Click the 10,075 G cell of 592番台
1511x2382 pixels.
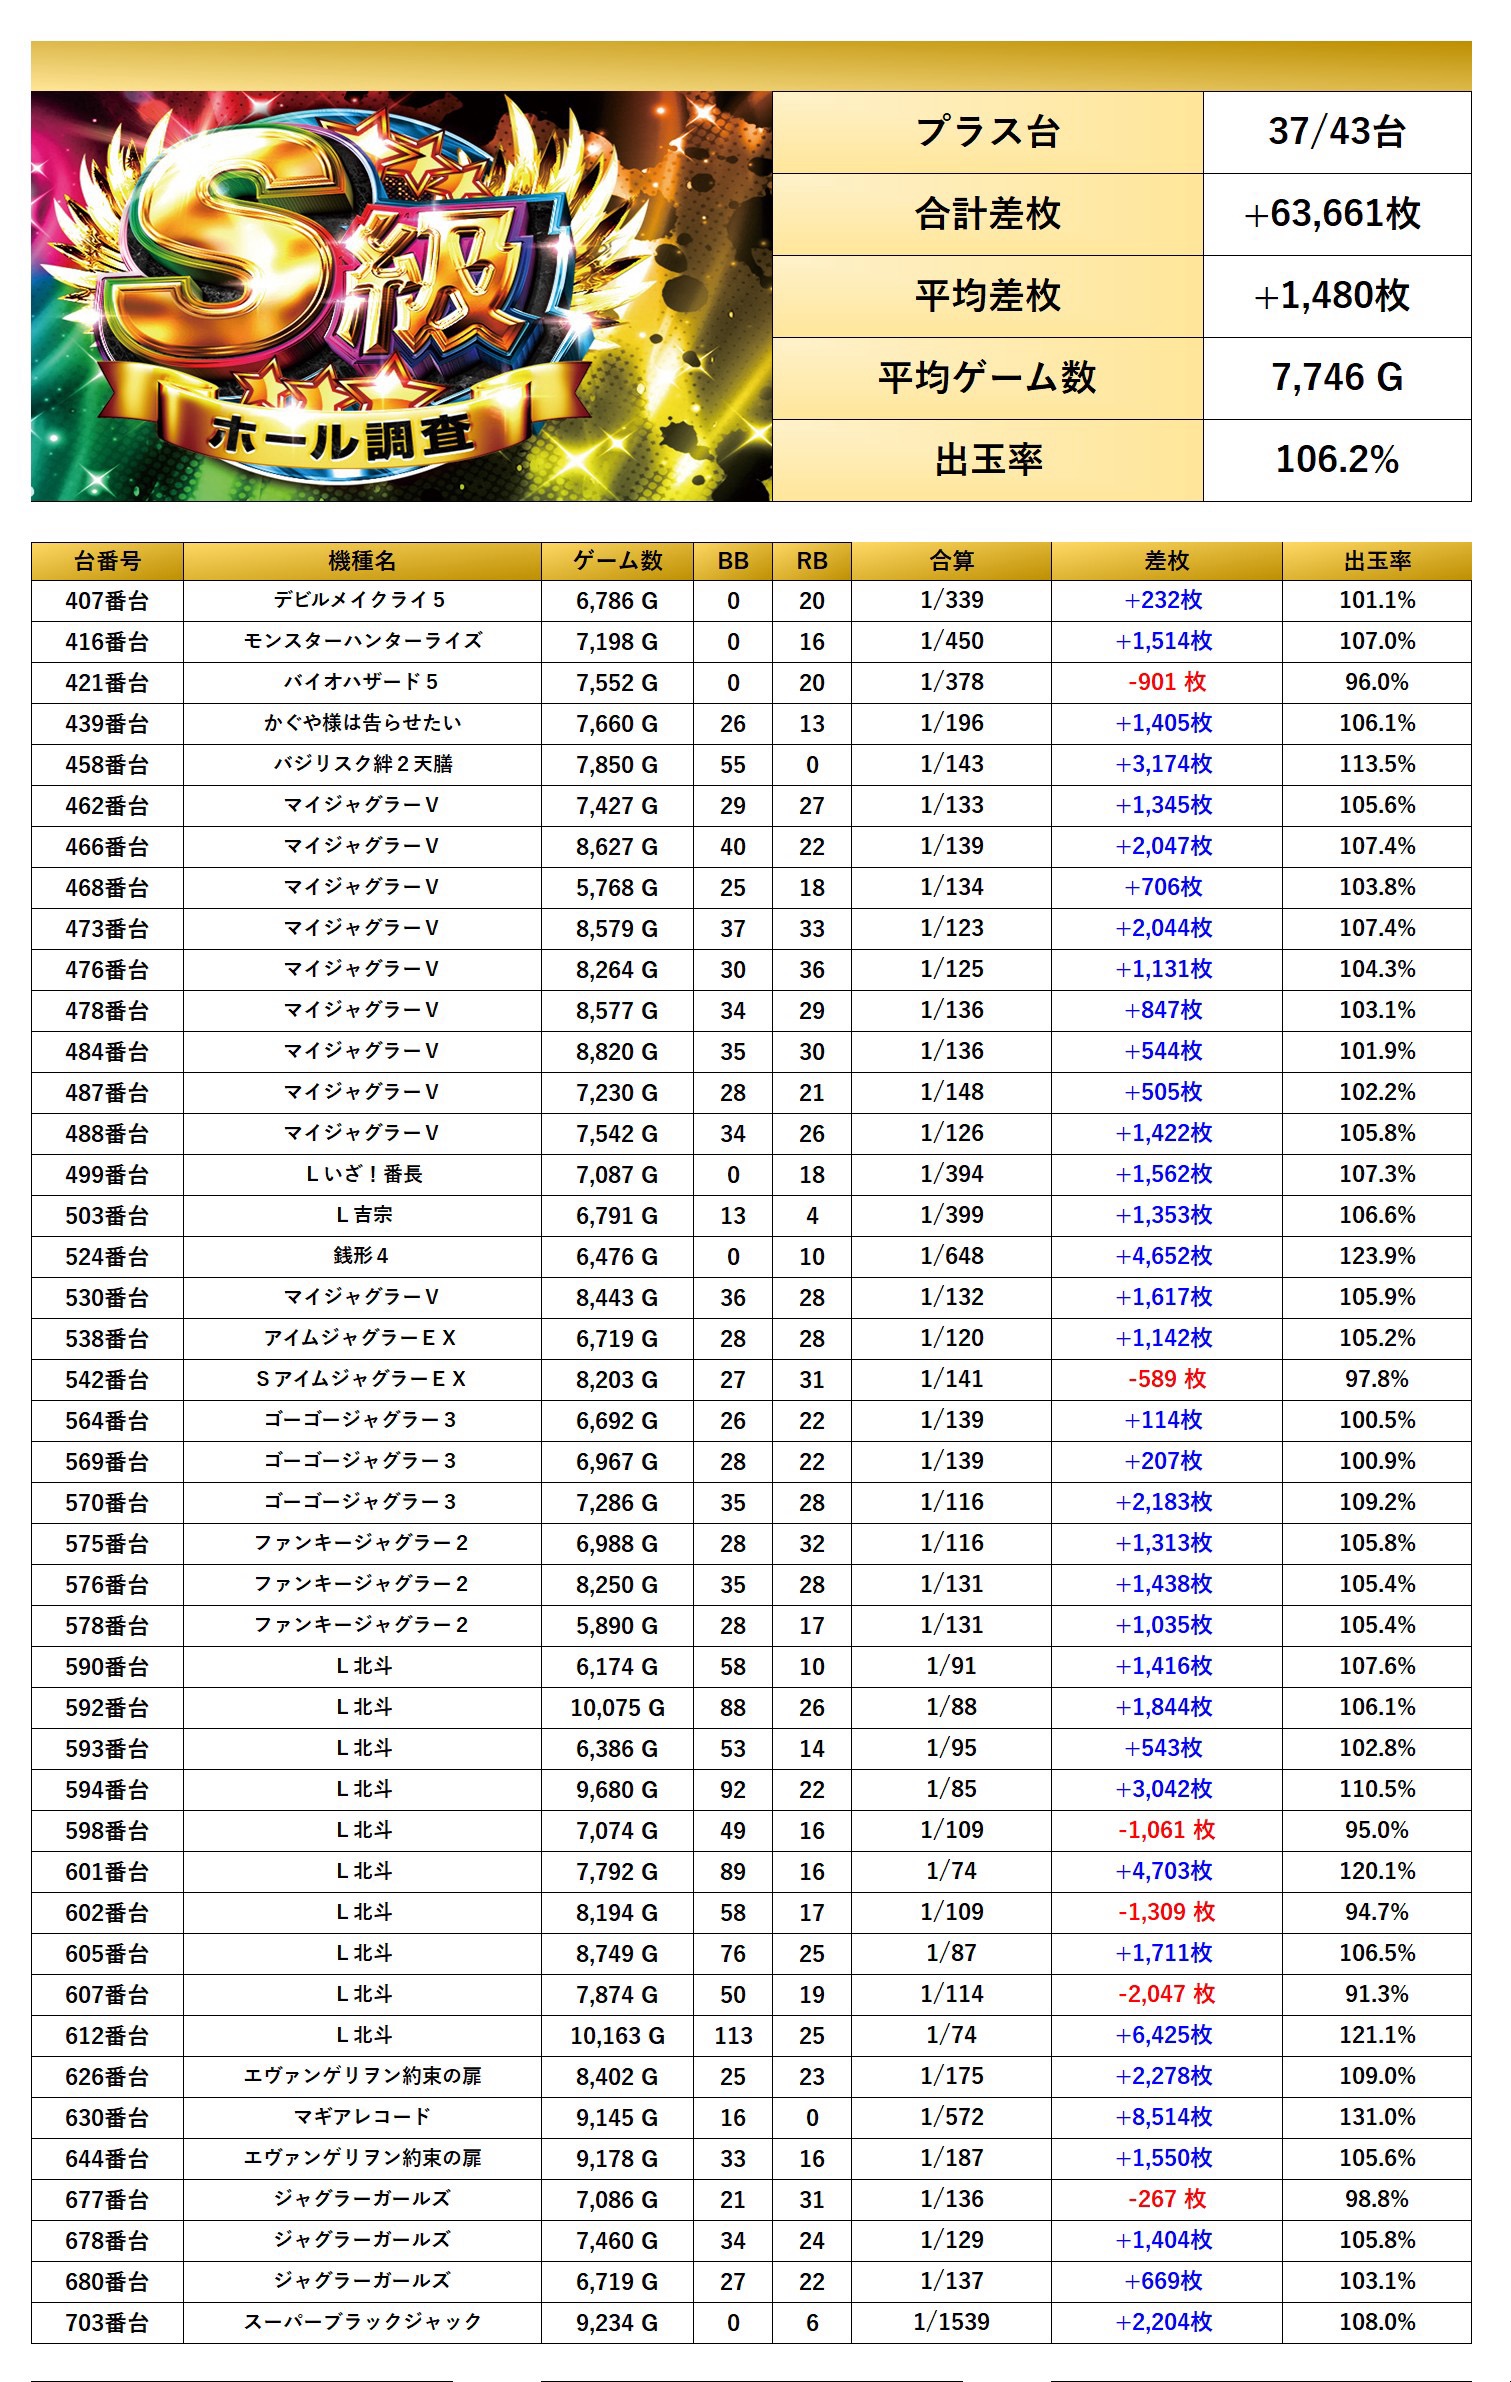[617, 1708]
